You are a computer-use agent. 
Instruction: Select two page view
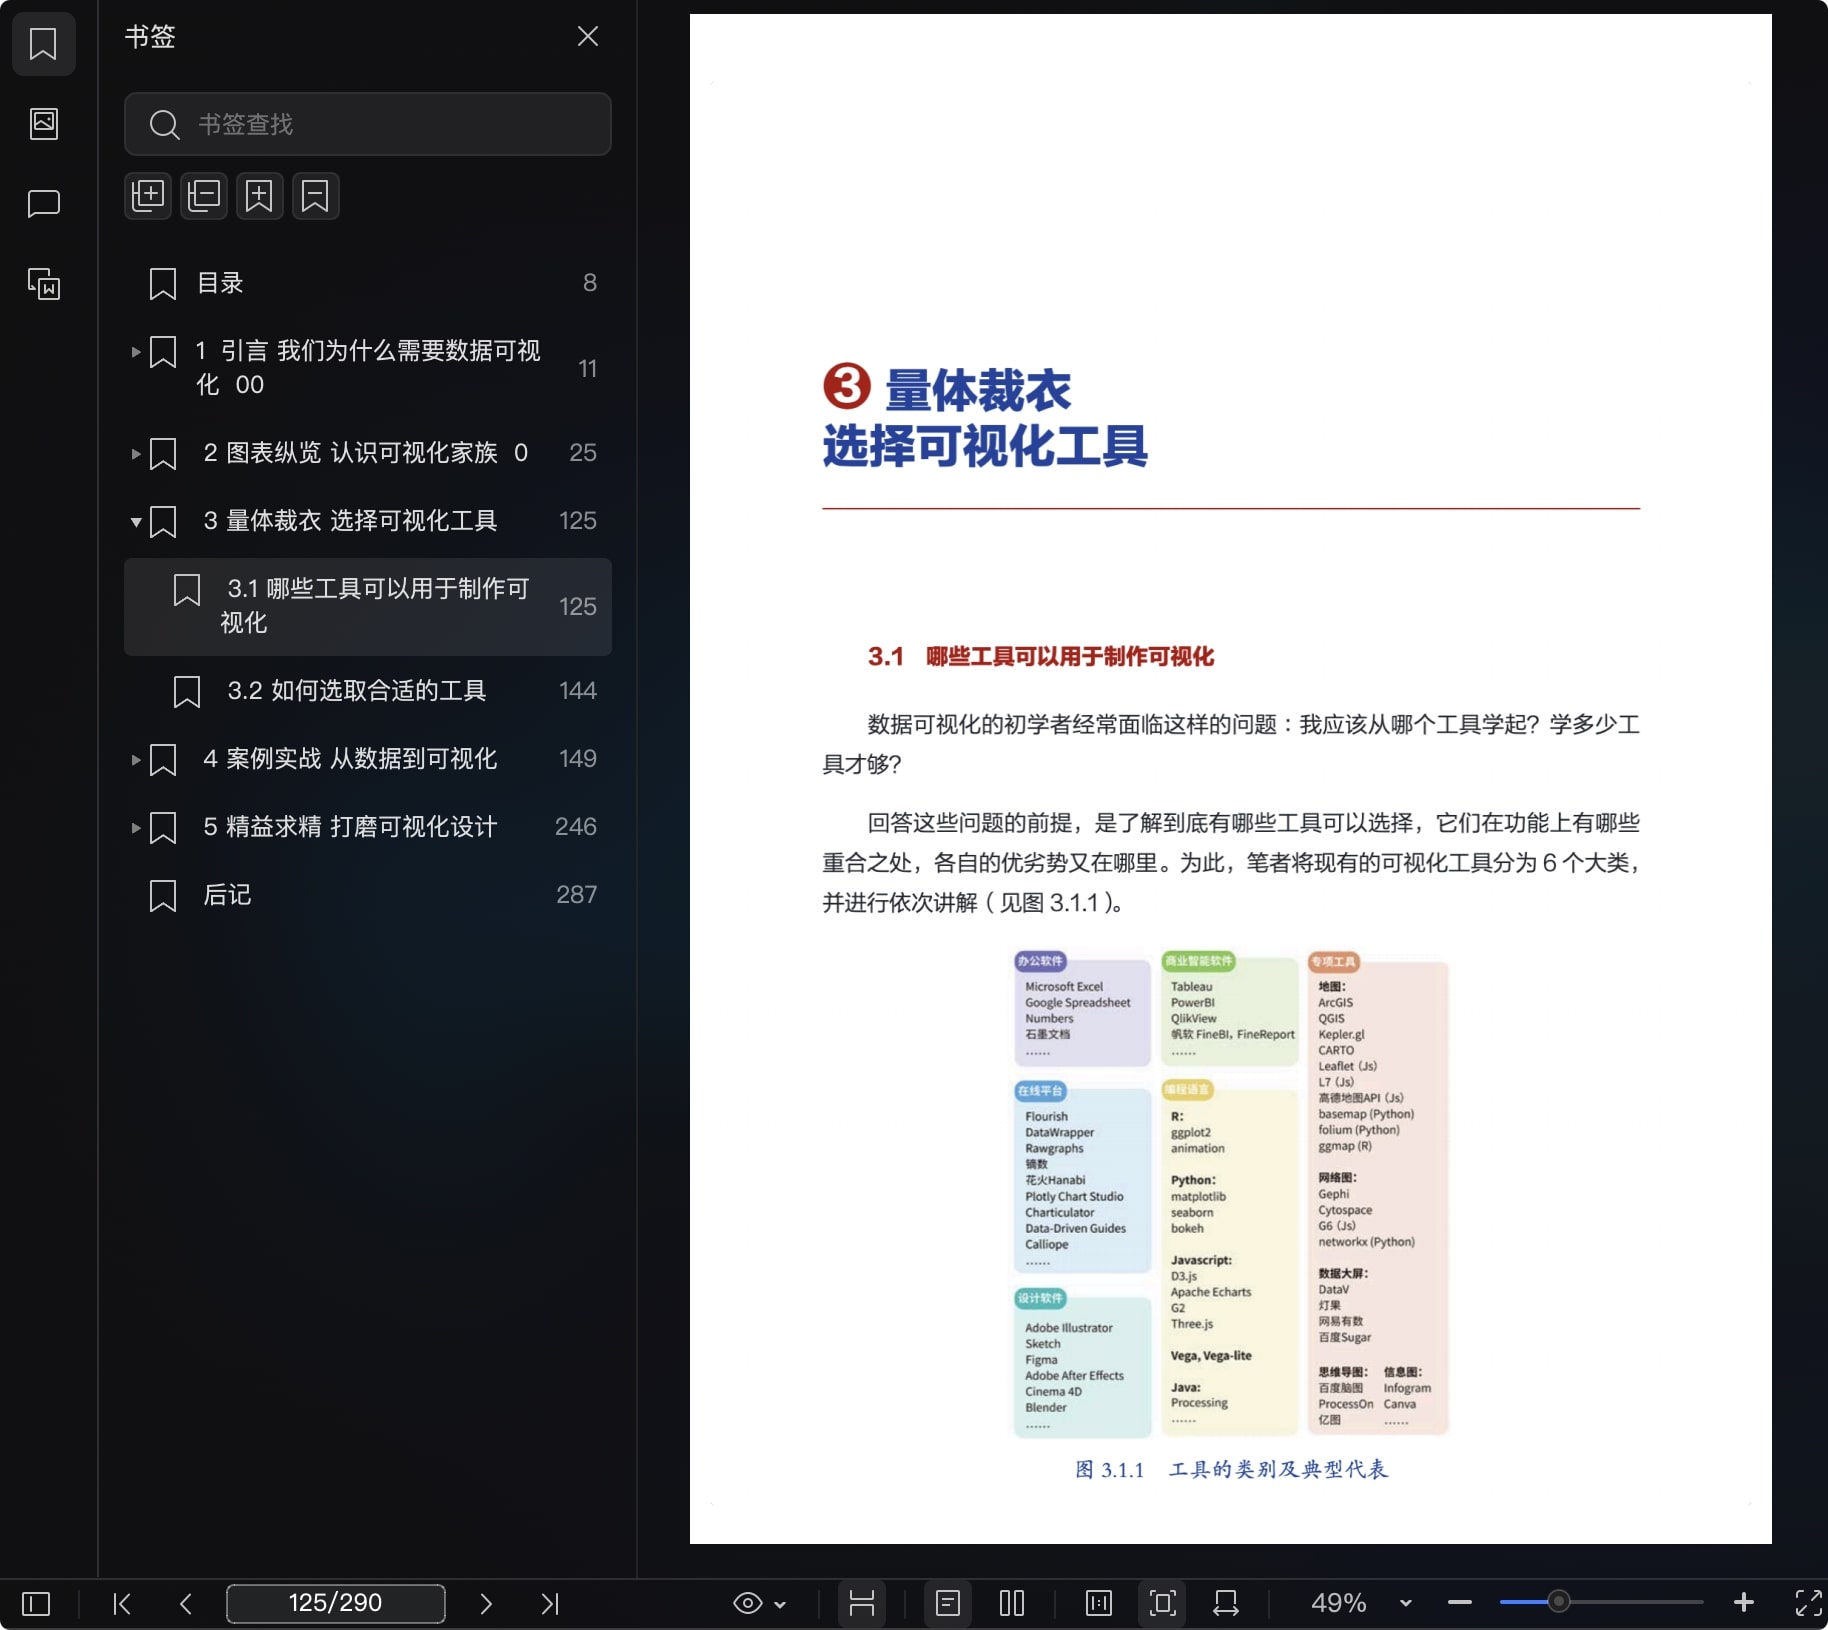point(1012,1604)
